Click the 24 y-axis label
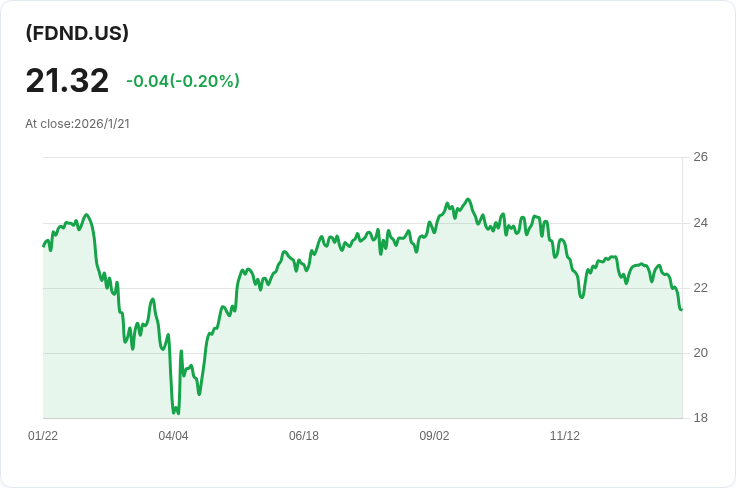736x488 pixels. click(700, 223)
